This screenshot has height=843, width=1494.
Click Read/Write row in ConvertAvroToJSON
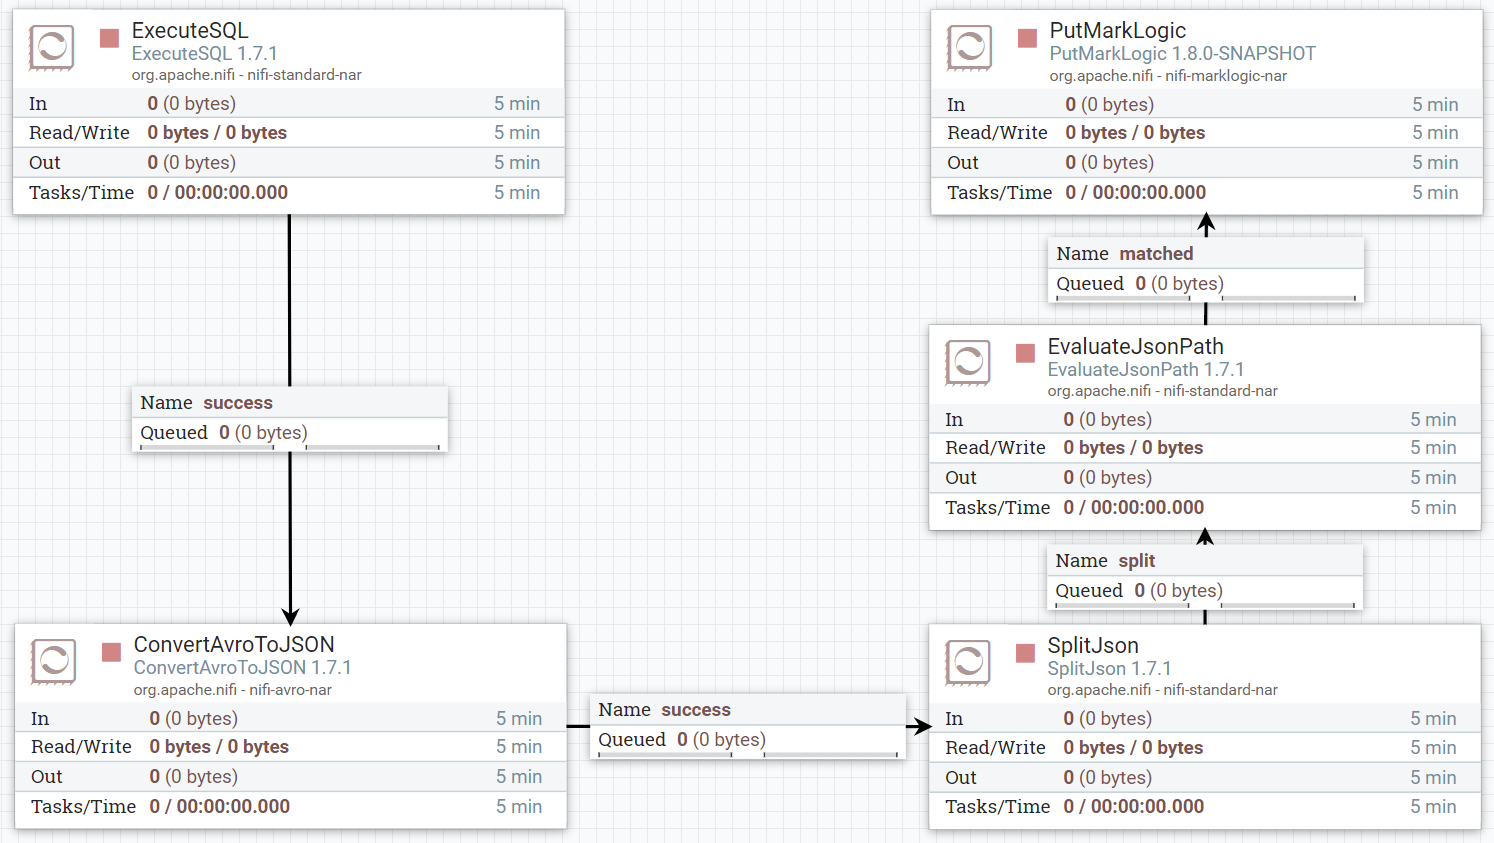pos(290,747)
